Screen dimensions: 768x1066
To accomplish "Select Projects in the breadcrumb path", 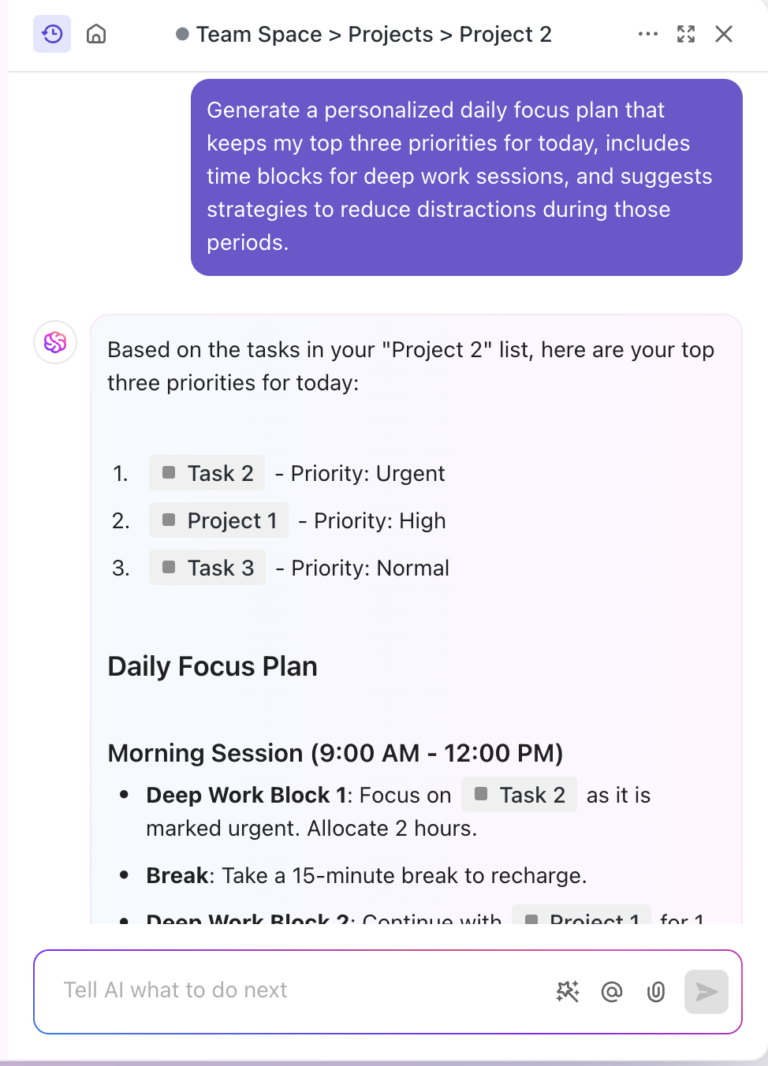I will click(390, 34).
